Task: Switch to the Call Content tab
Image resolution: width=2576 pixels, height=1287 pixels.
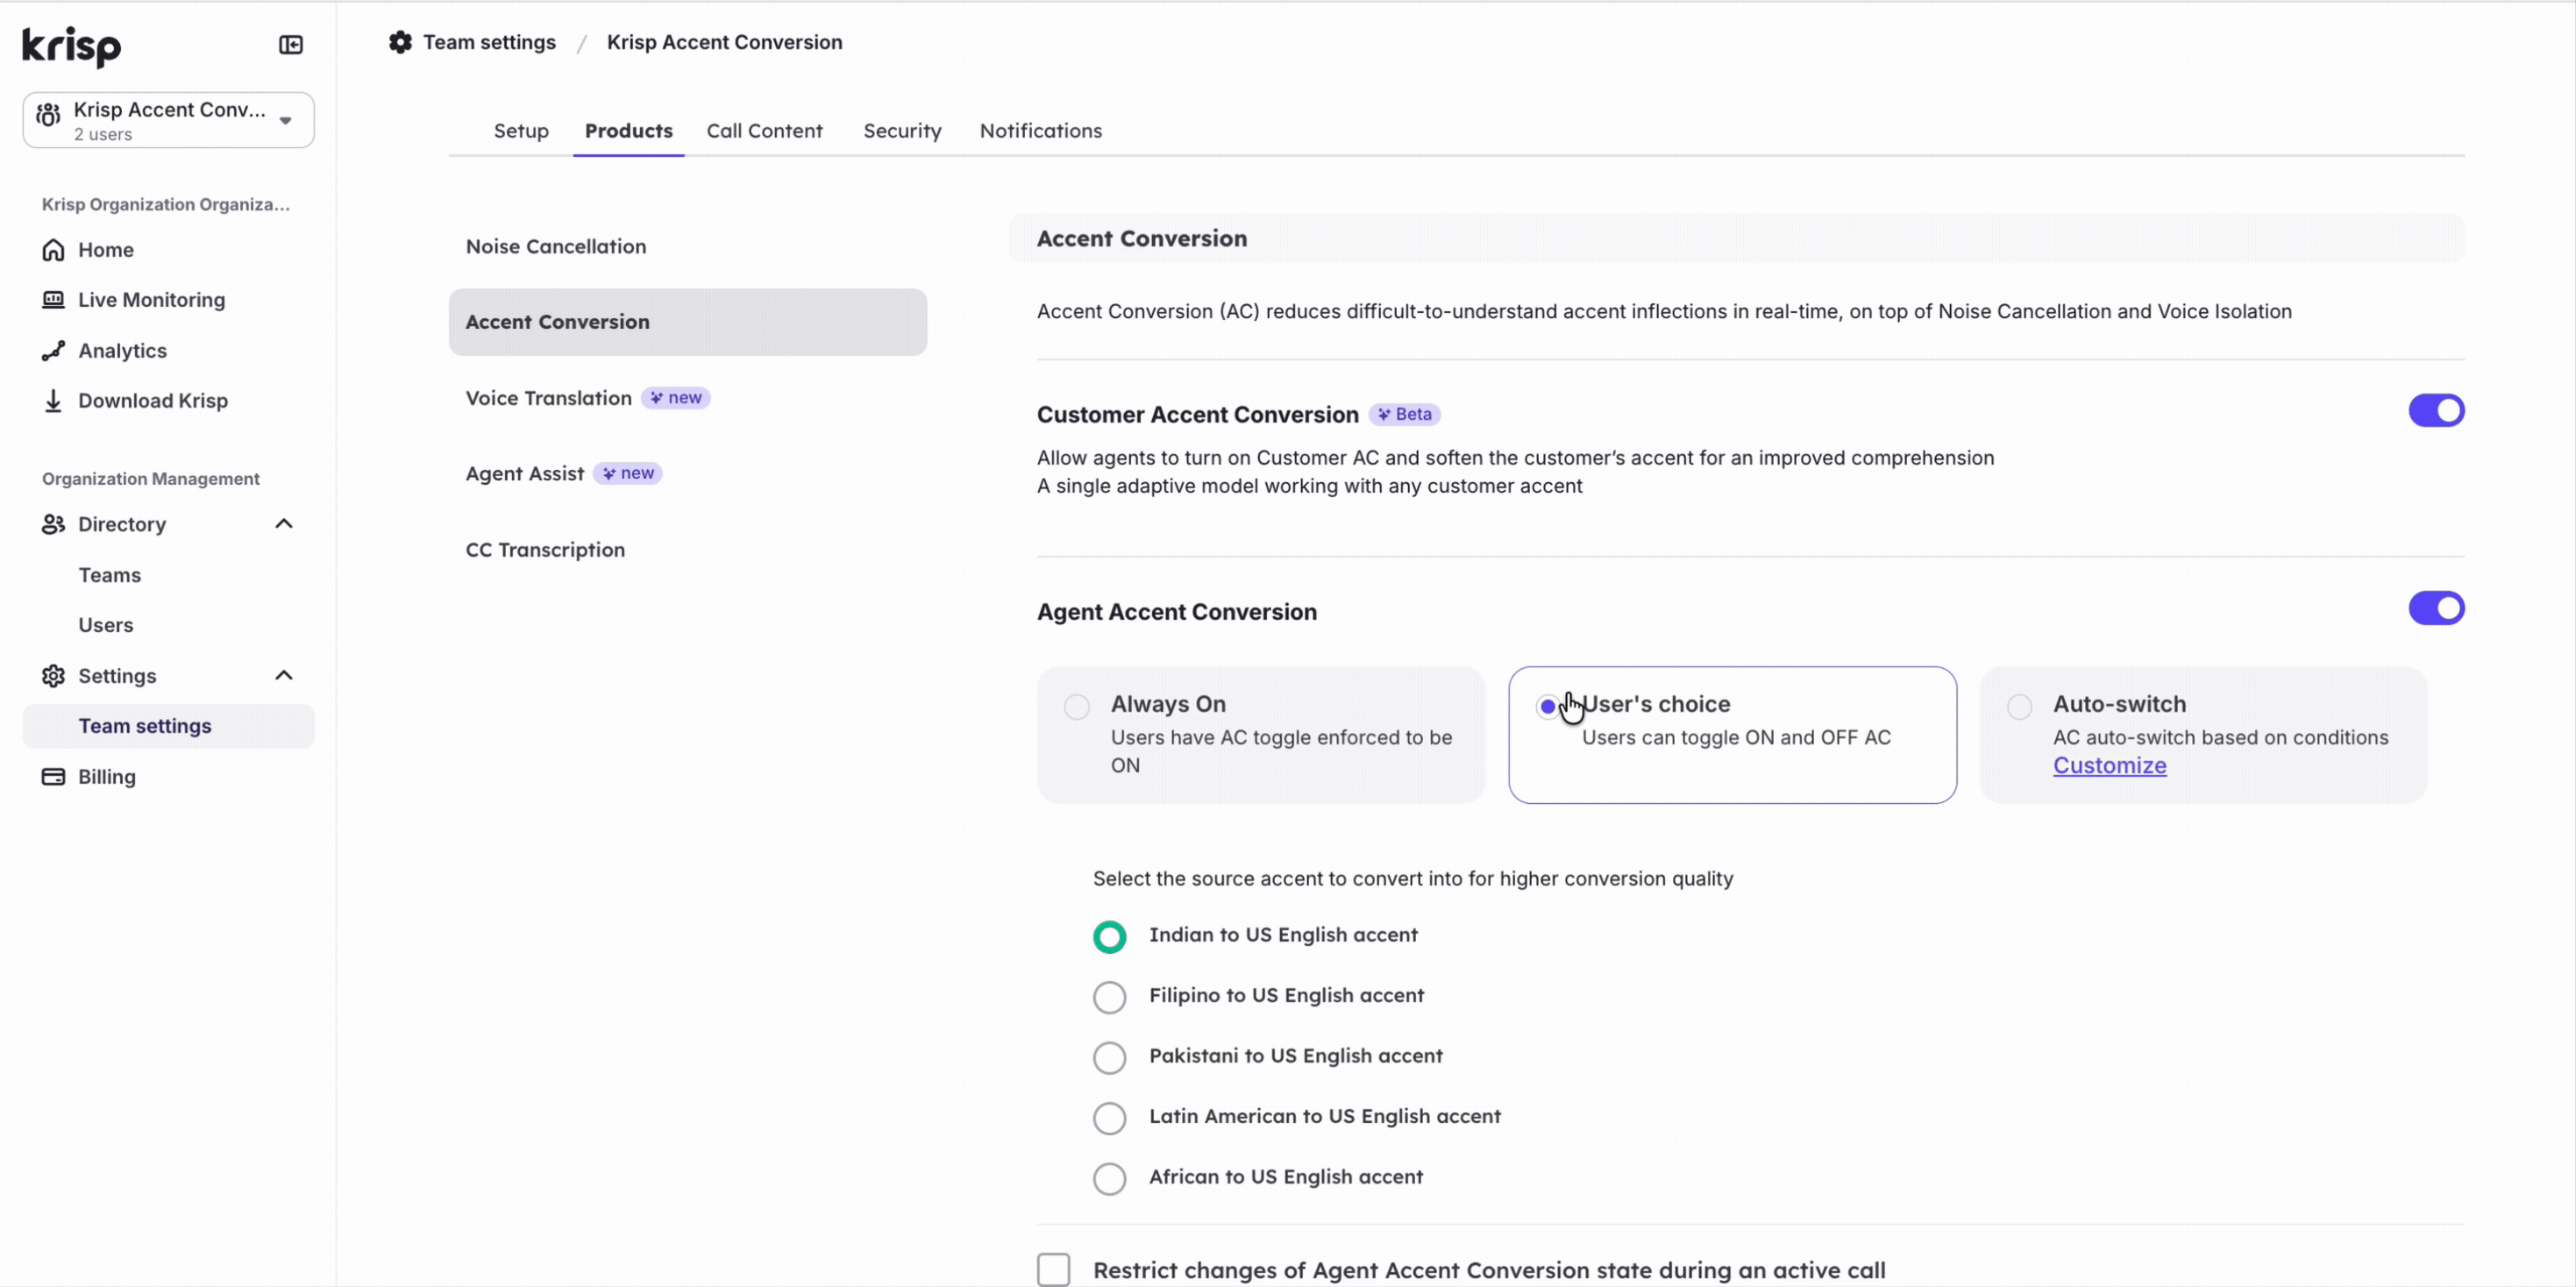Action: coord(764,131)
